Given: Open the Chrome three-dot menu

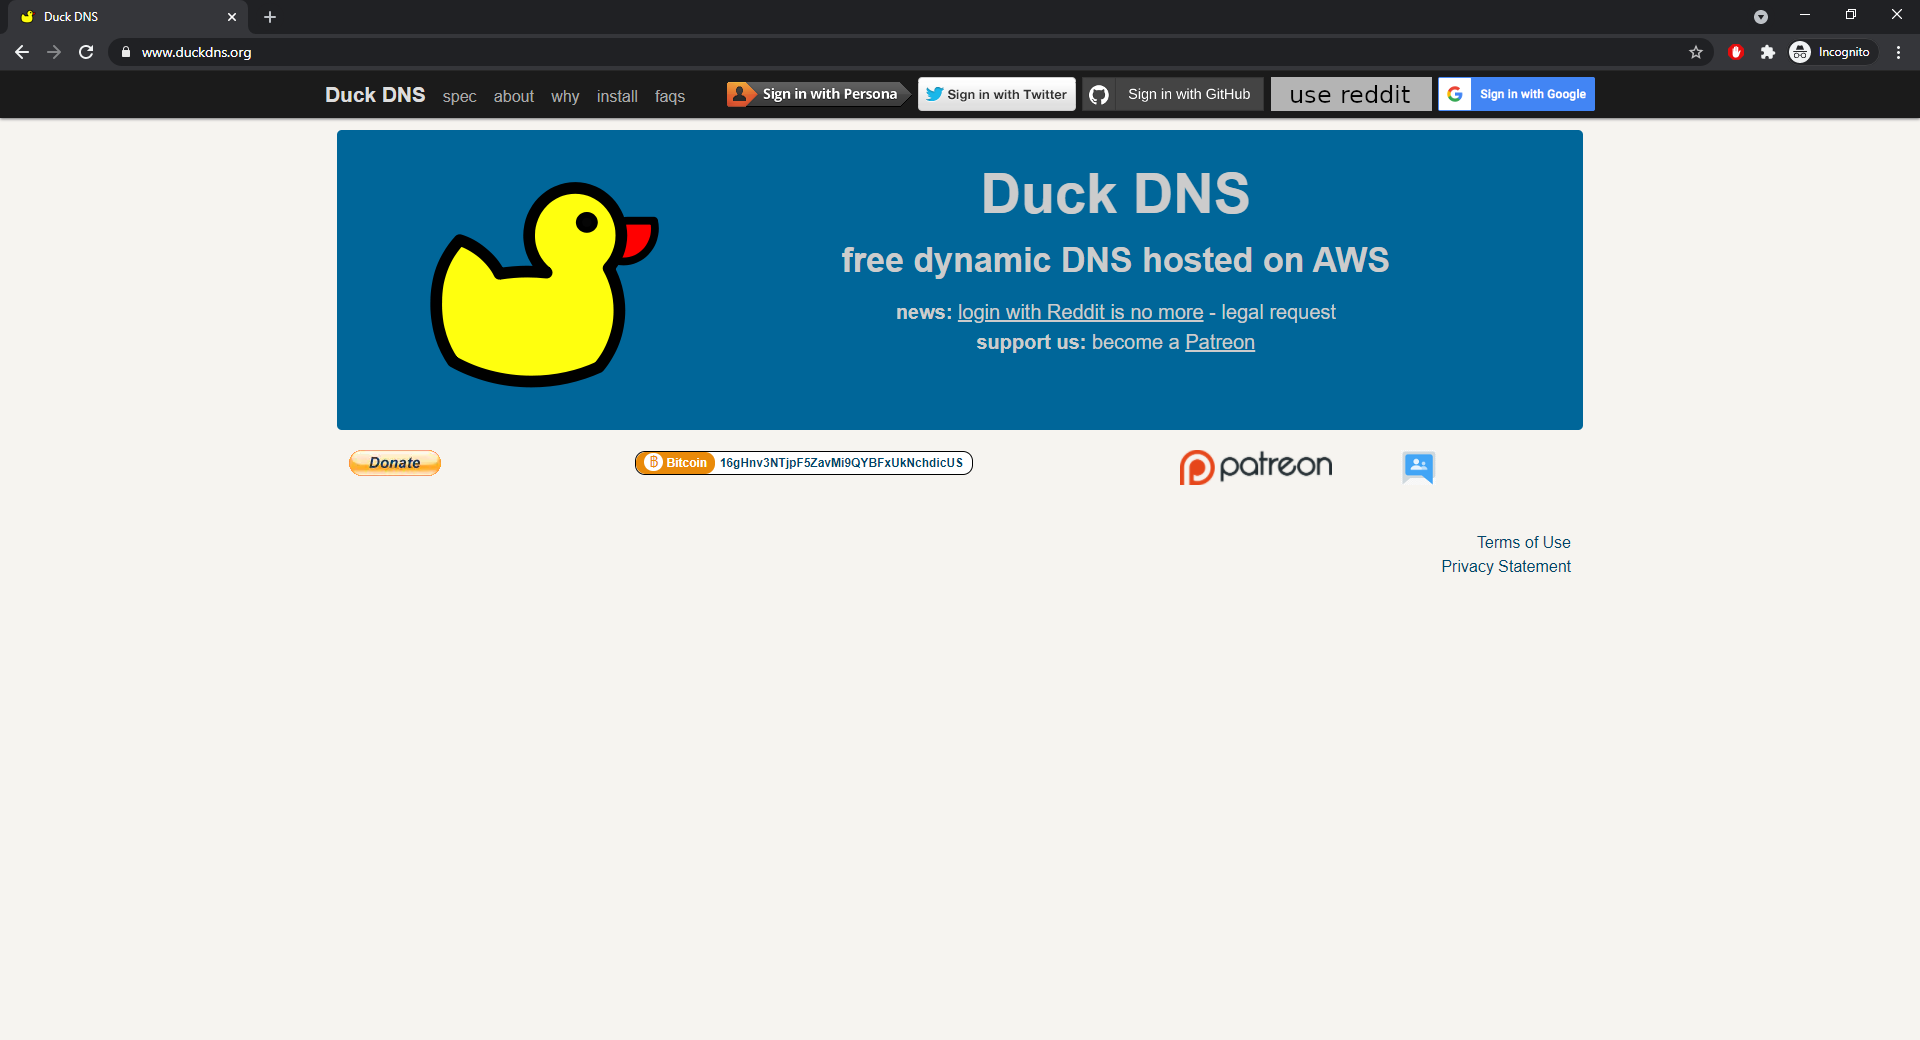Looking at the screenshot, I should pos(1900,52).
